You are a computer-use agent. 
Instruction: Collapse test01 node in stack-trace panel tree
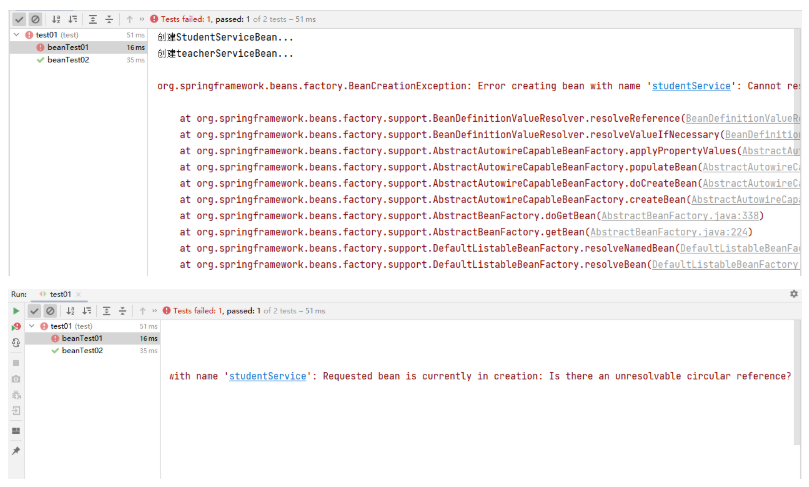(x=17, y=35)
